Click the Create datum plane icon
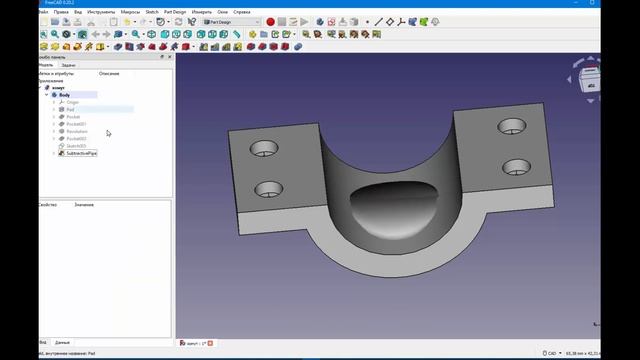Screen dimensions: 640x360 tap(390, 22)
